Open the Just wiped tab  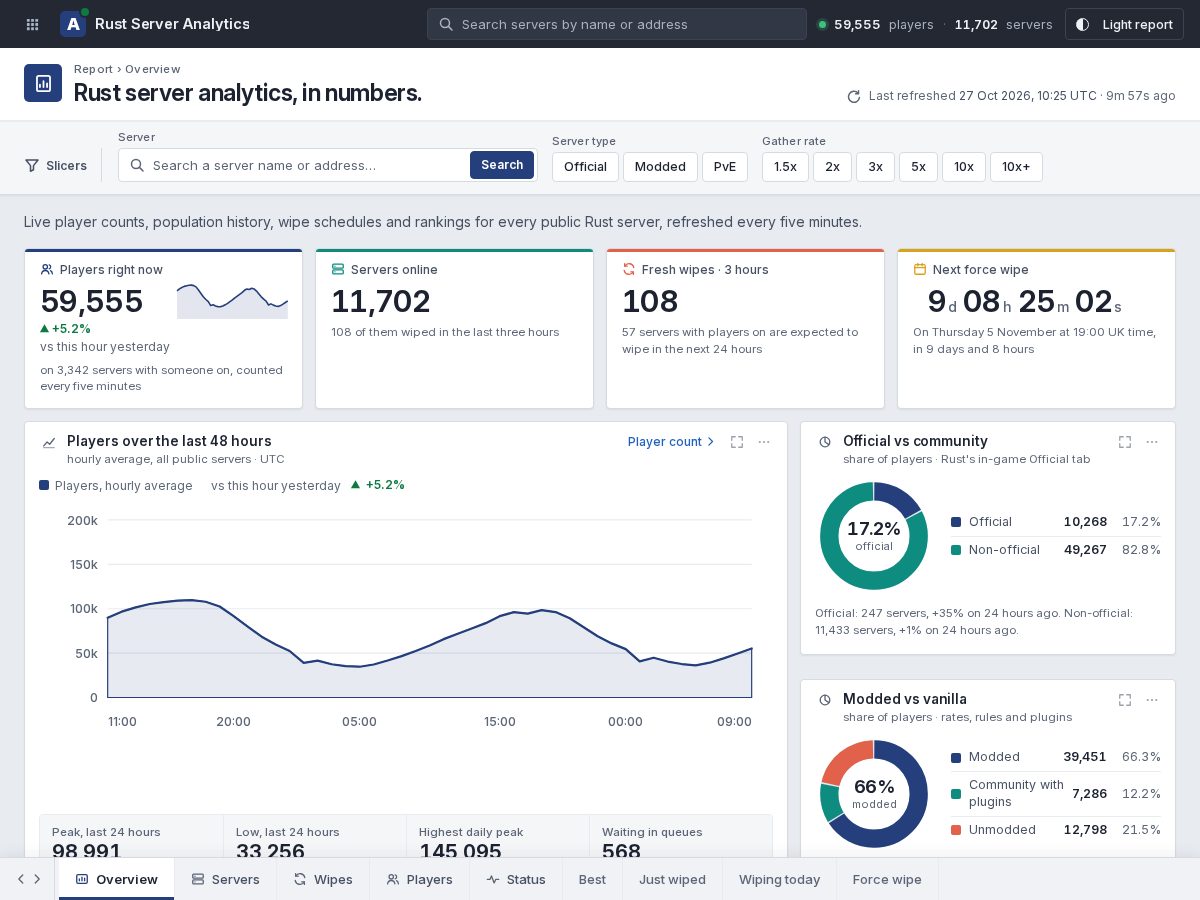click(x=672, y=880)
